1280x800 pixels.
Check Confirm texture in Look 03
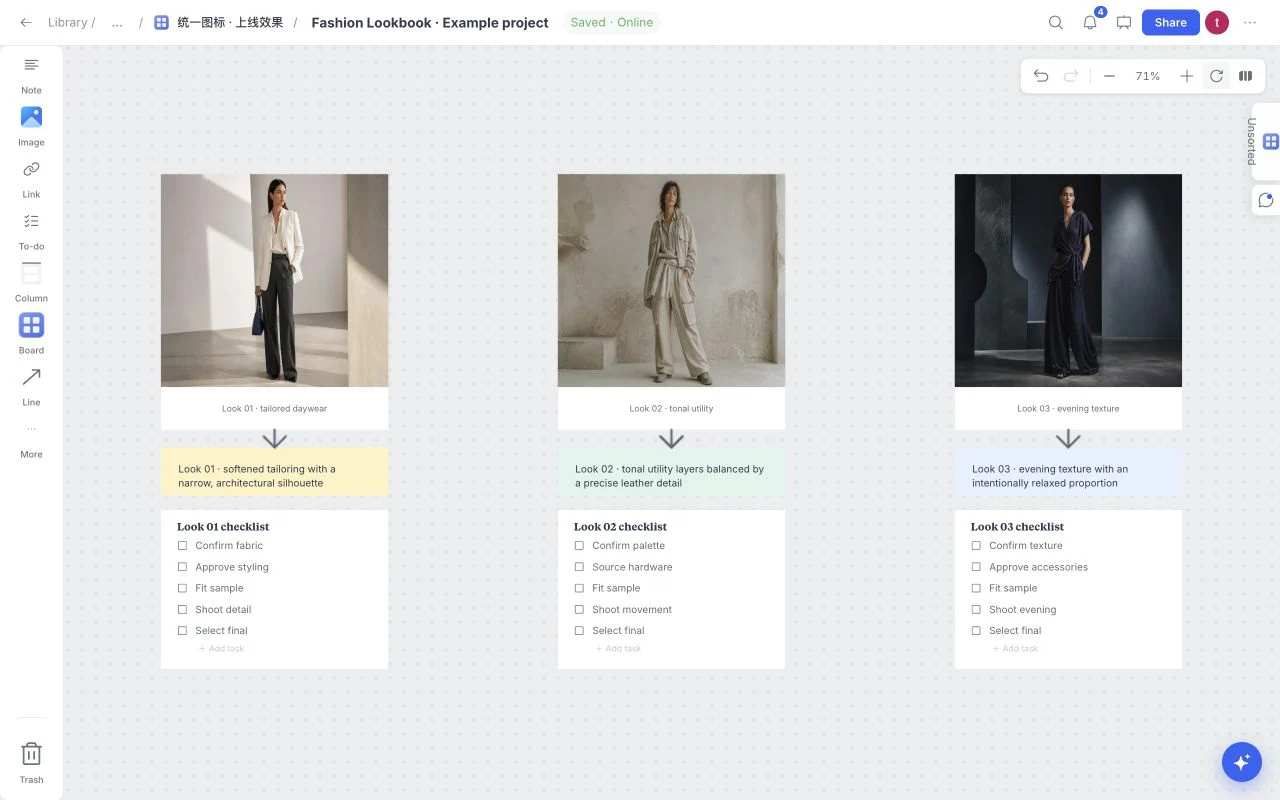pos(976,546)
